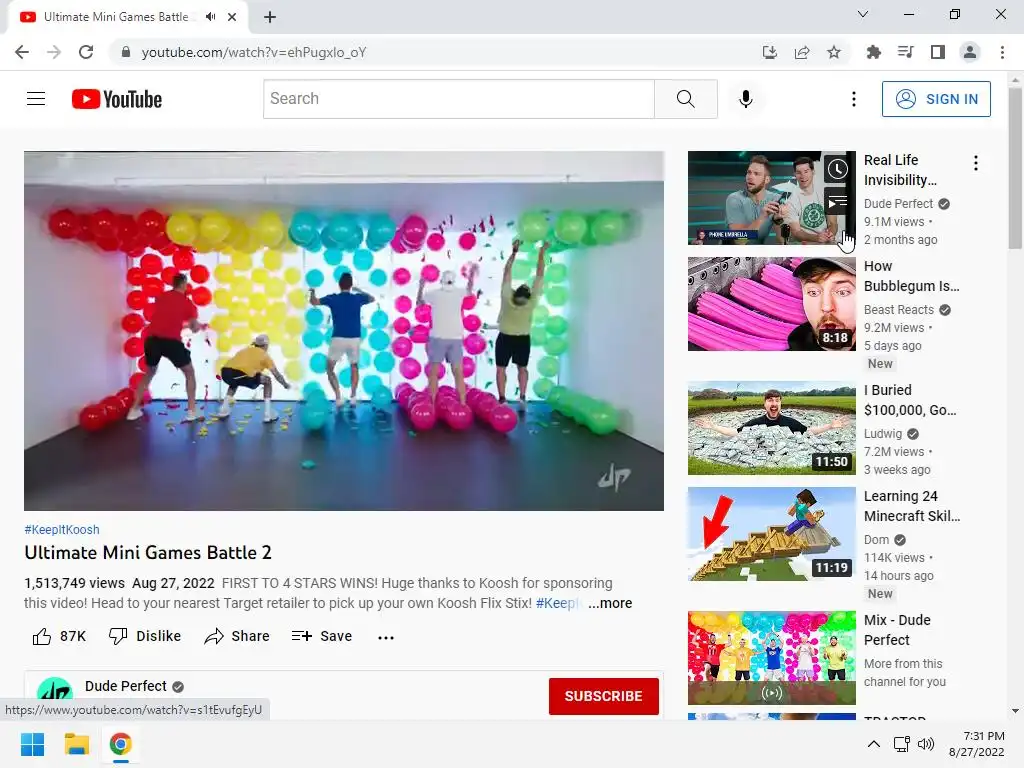Image resolution: width=1024 pixels, height=768 pixels.
Task: Open Learning 24 Minecraft Skills thumbnail
Action: click(771, 534)
